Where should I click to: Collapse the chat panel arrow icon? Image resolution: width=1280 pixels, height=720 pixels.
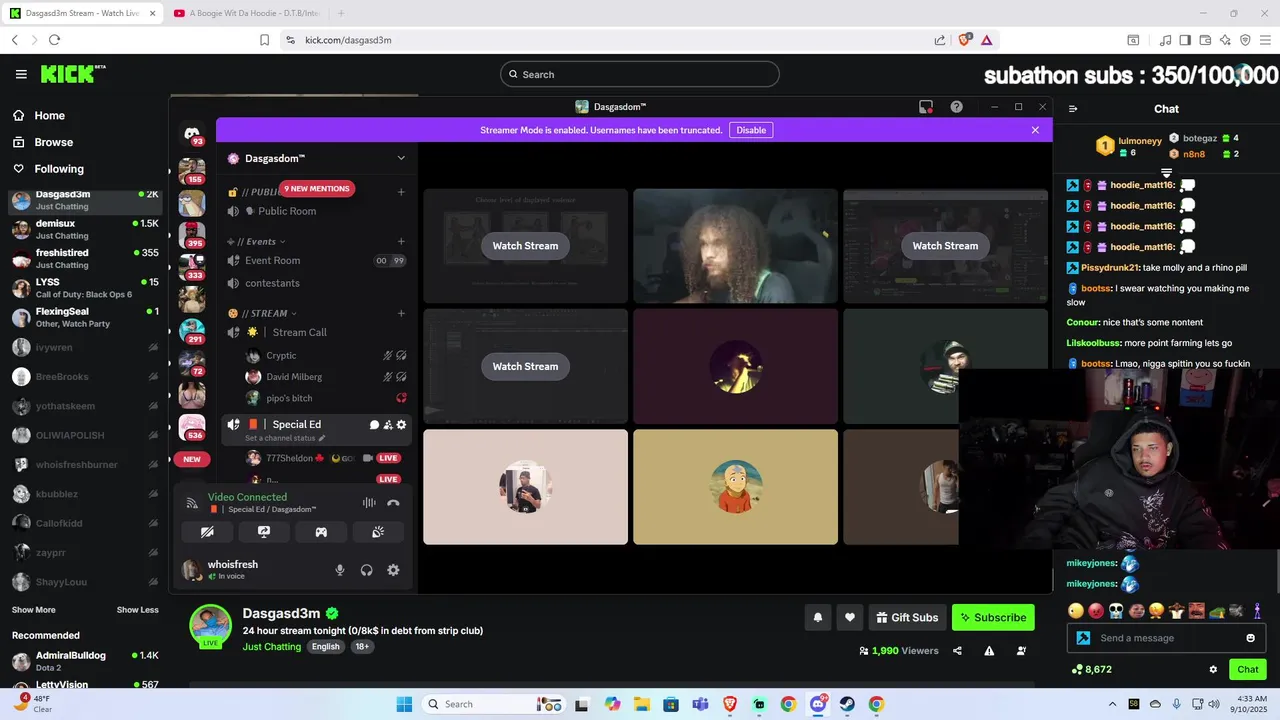click(x=1073, y=109)
